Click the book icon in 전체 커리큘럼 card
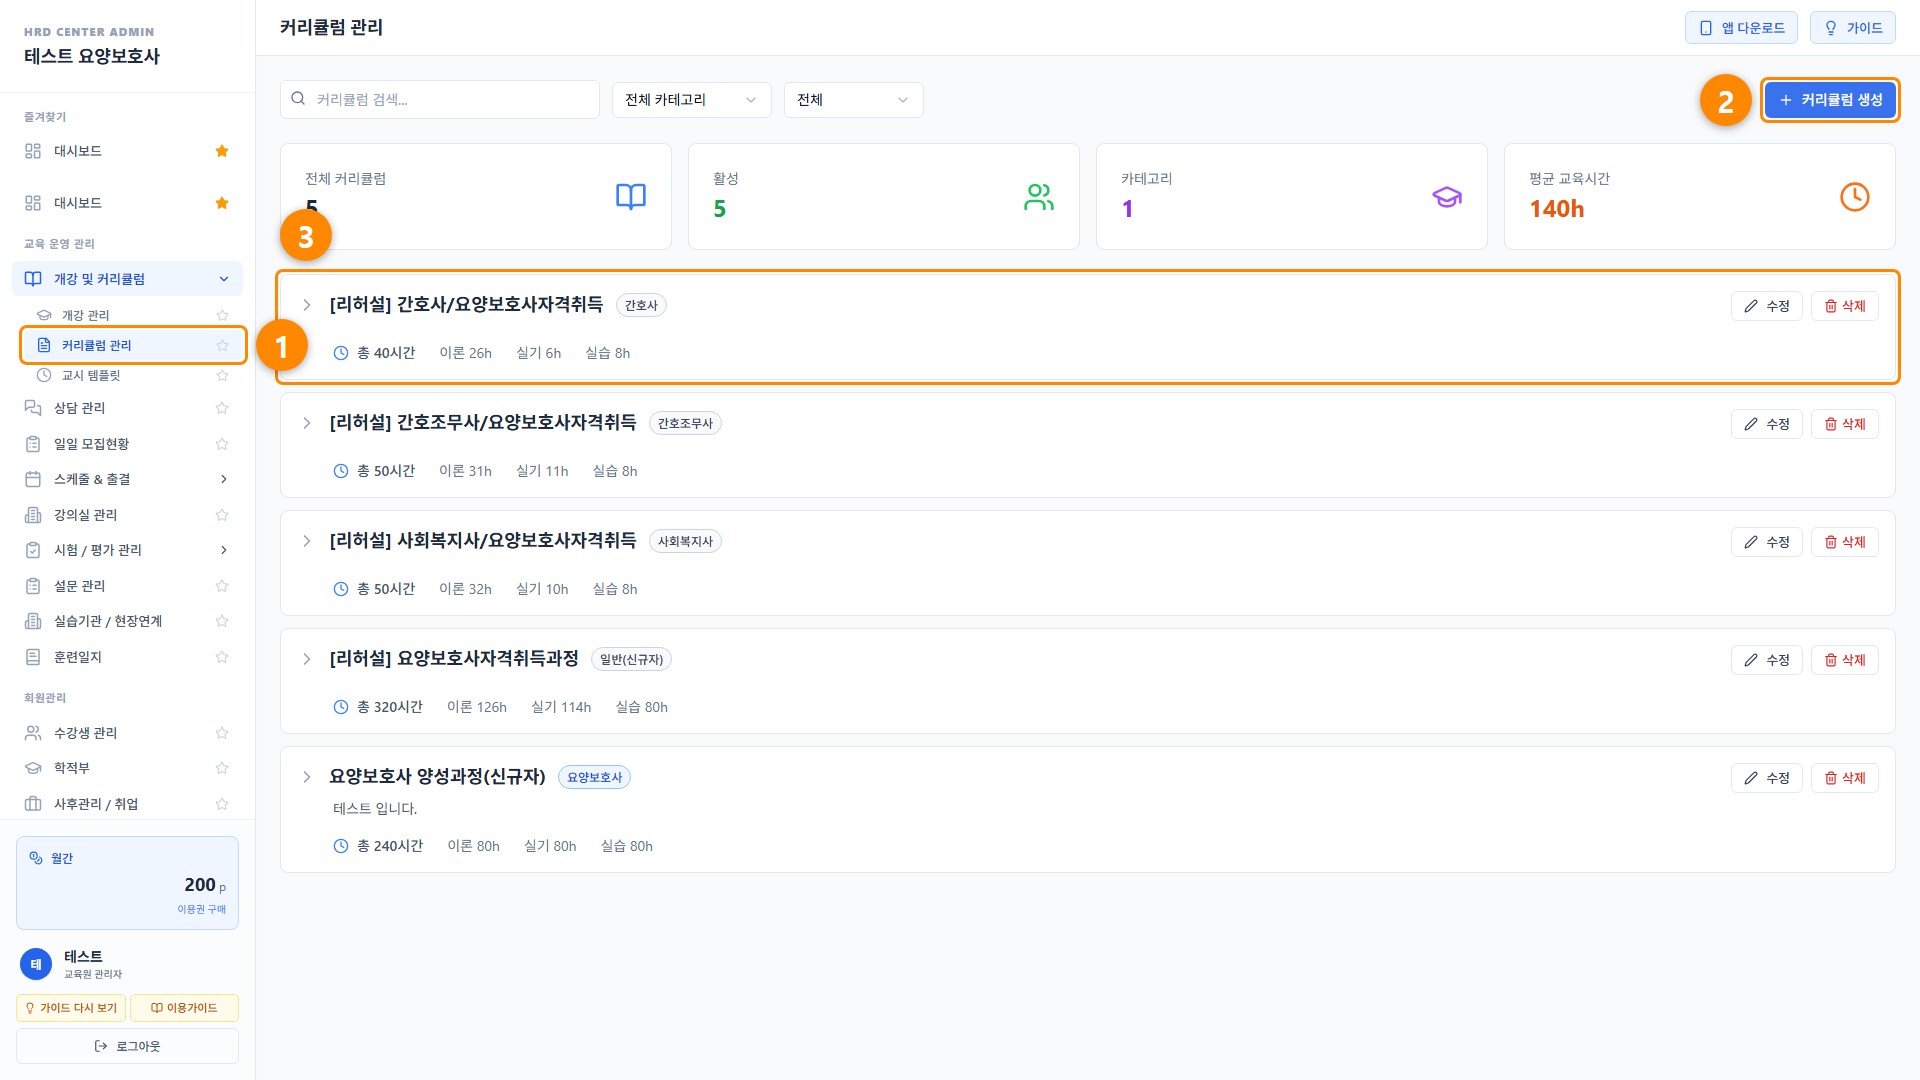Viewport: 1920px width, 1080px height. click(x=631, y=197)
